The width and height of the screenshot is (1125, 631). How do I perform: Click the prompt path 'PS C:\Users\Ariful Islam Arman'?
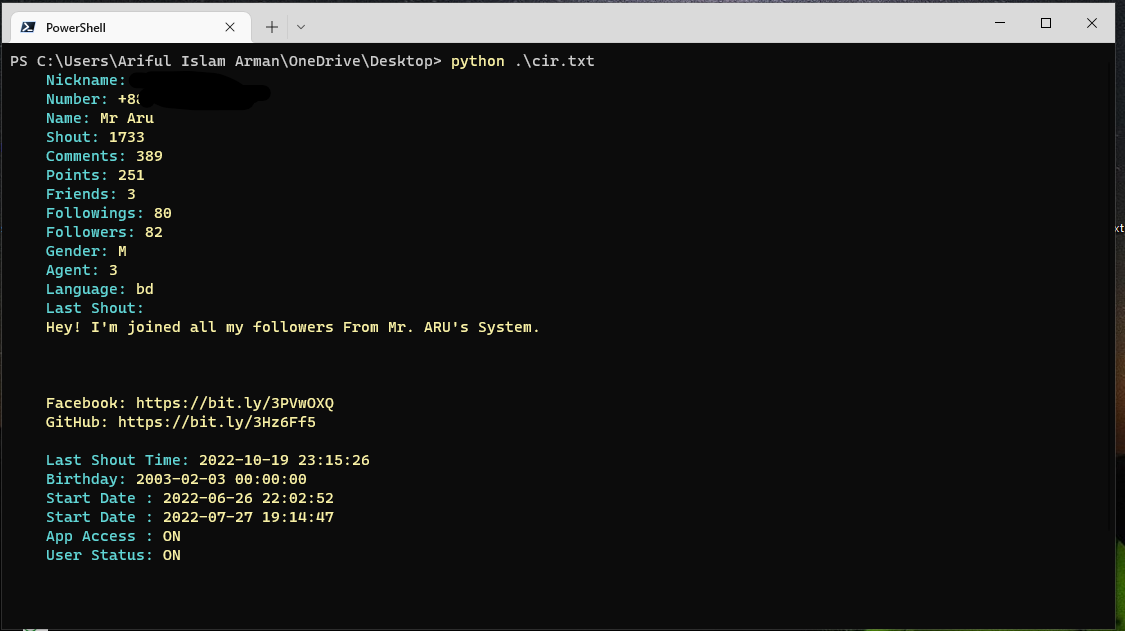[144, 61]
